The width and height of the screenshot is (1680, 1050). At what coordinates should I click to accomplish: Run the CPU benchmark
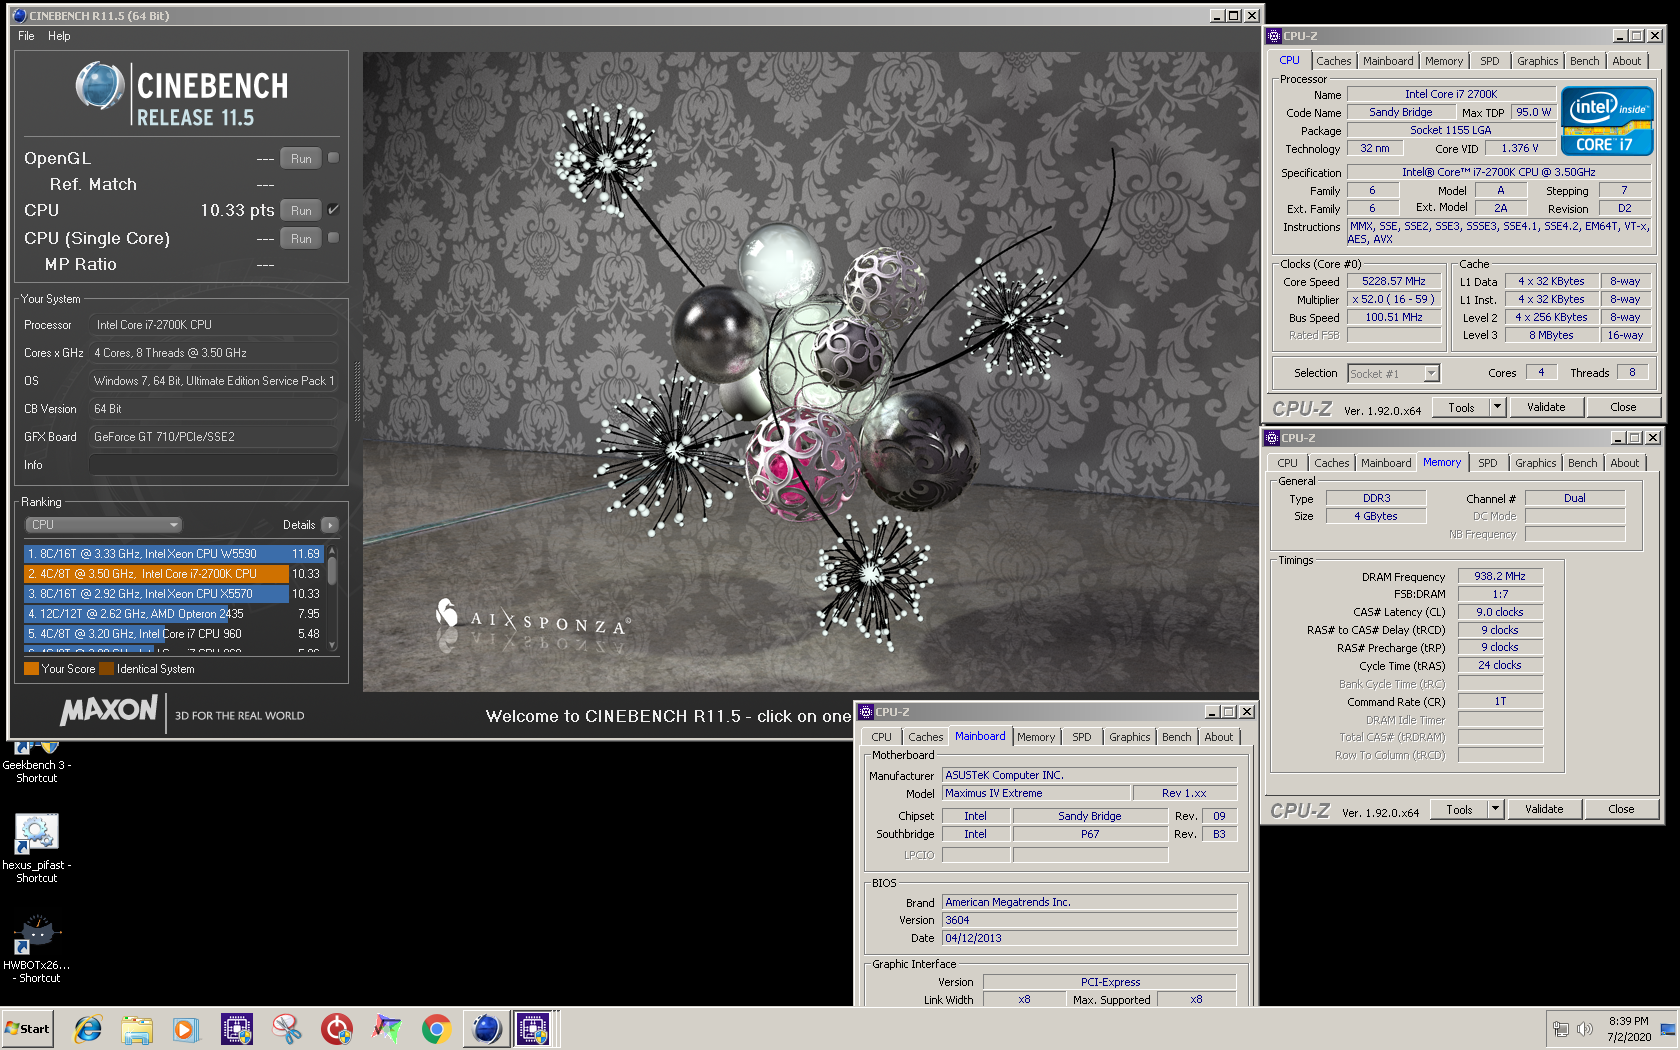[x=301, y=210]
